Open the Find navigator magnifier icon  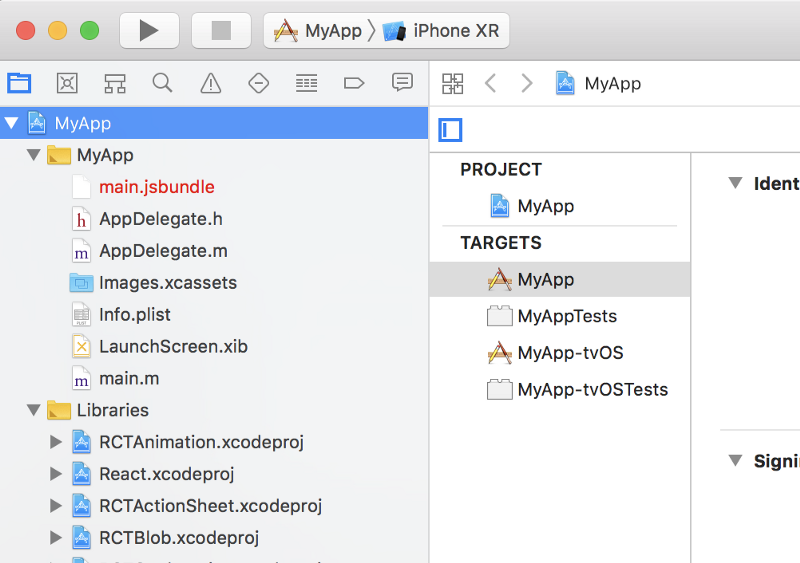point(162,83)
